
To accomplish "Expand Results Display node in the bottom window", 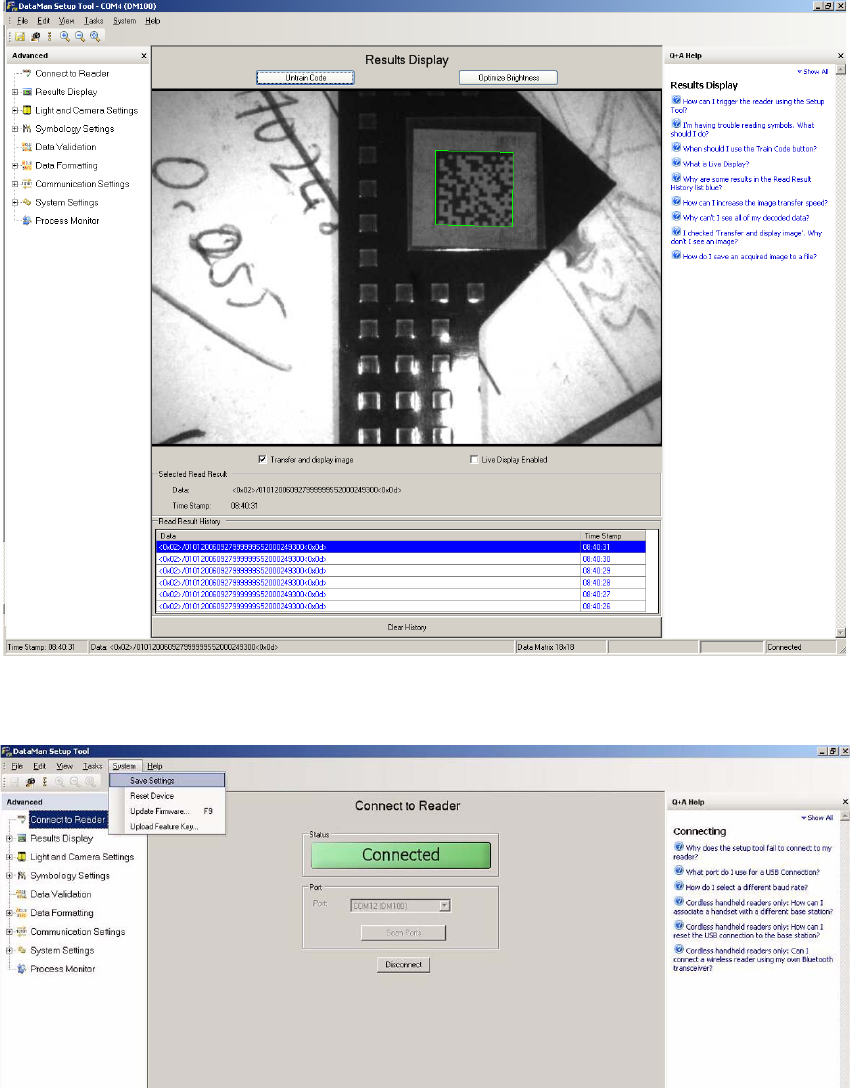I will 10,838.
